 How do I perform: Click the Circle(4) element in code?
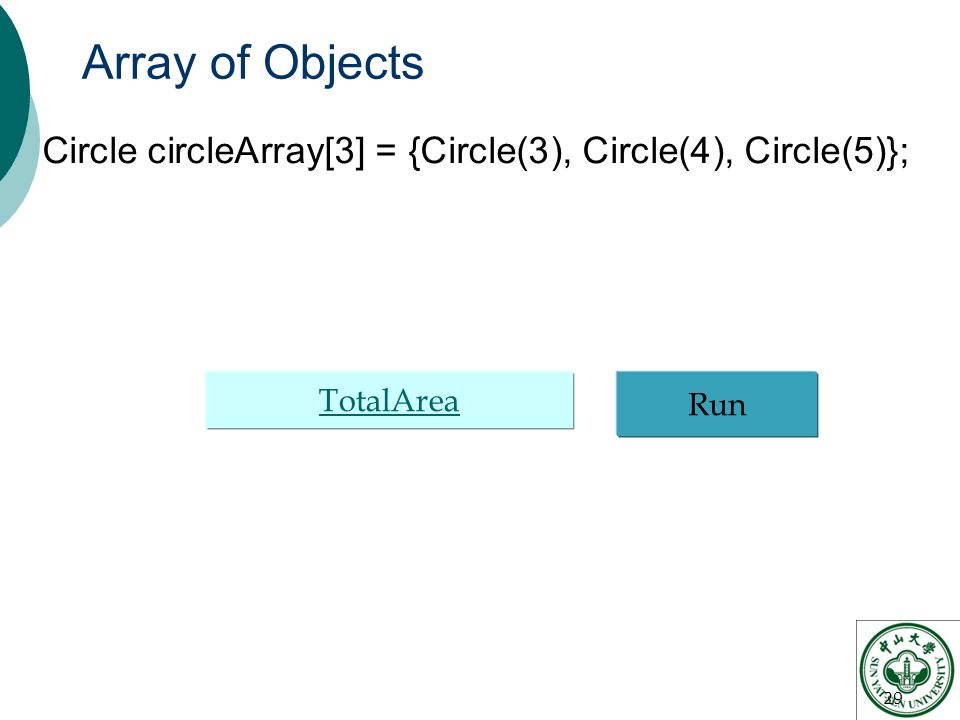(654, 151)
